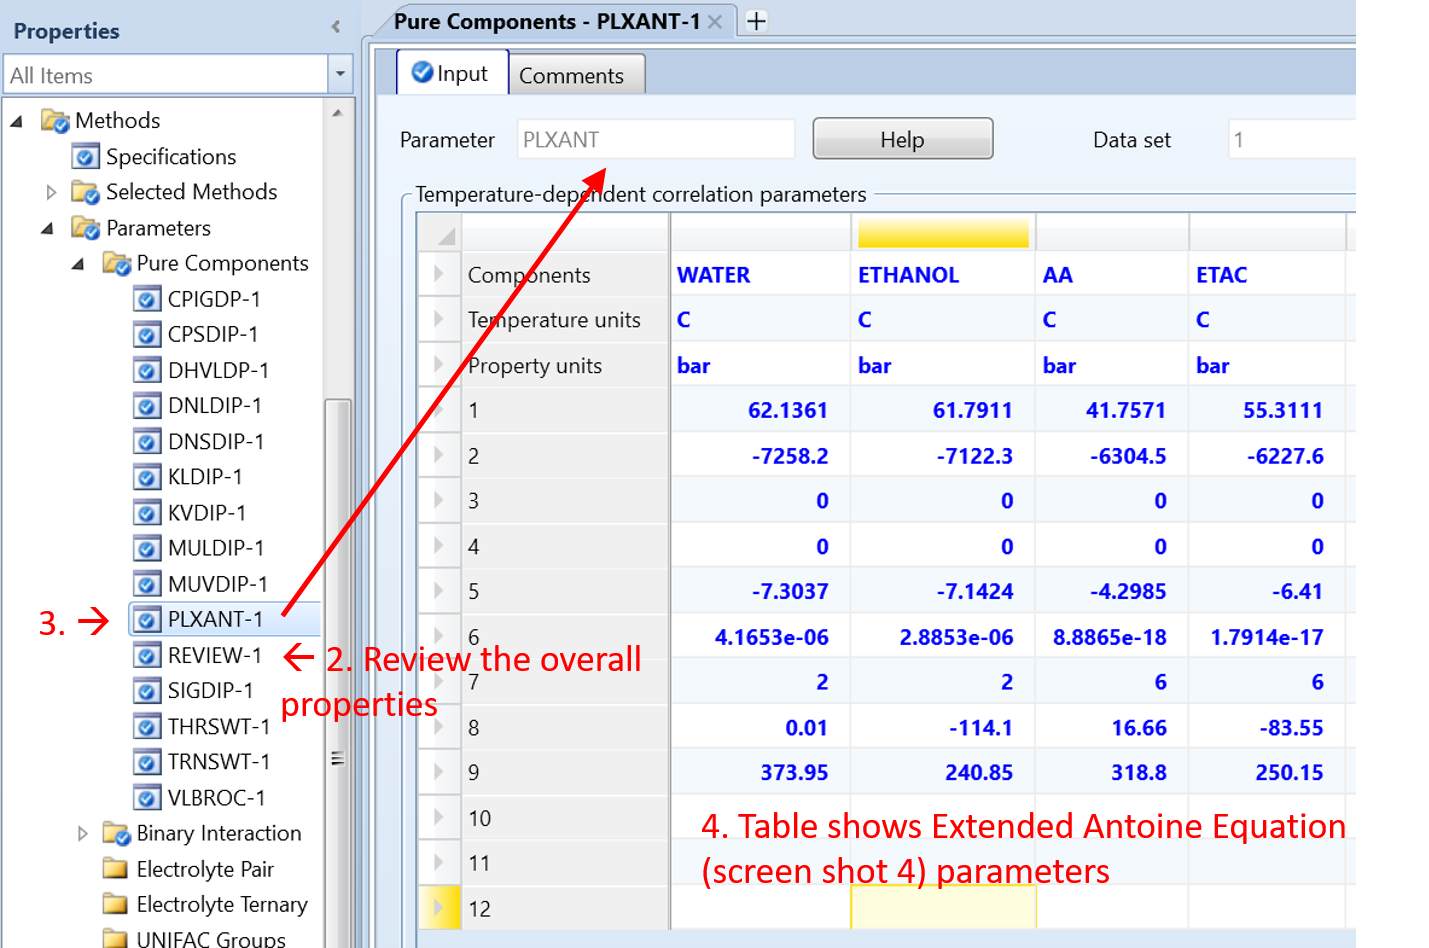Open the REVIEW-1 form icon
This screenshot has height=948, width=1429.
[x=147, y=655]
